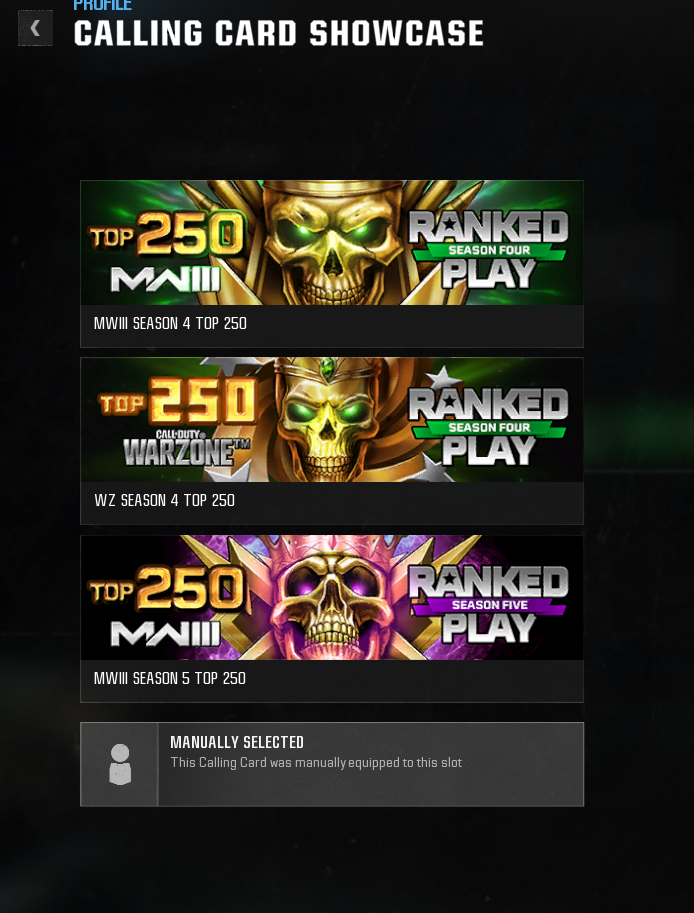Click the green Season Four ribbon on MWIII card
The height and width of the screenshot is (913, 694).
(489, 251)
